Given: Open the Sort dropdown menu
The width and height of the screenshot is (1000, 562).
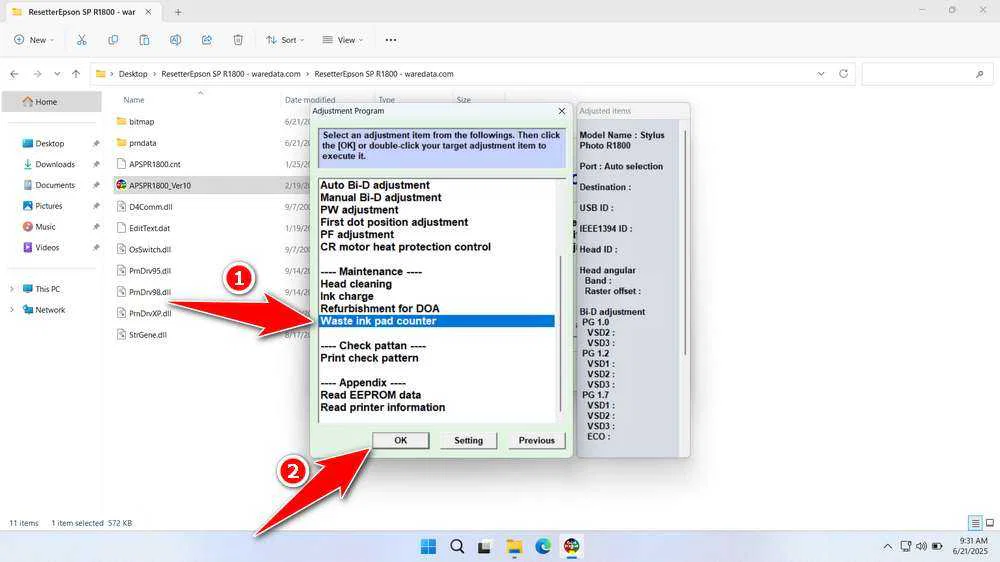Looking at the screenshot, I should tap(286, 40).
